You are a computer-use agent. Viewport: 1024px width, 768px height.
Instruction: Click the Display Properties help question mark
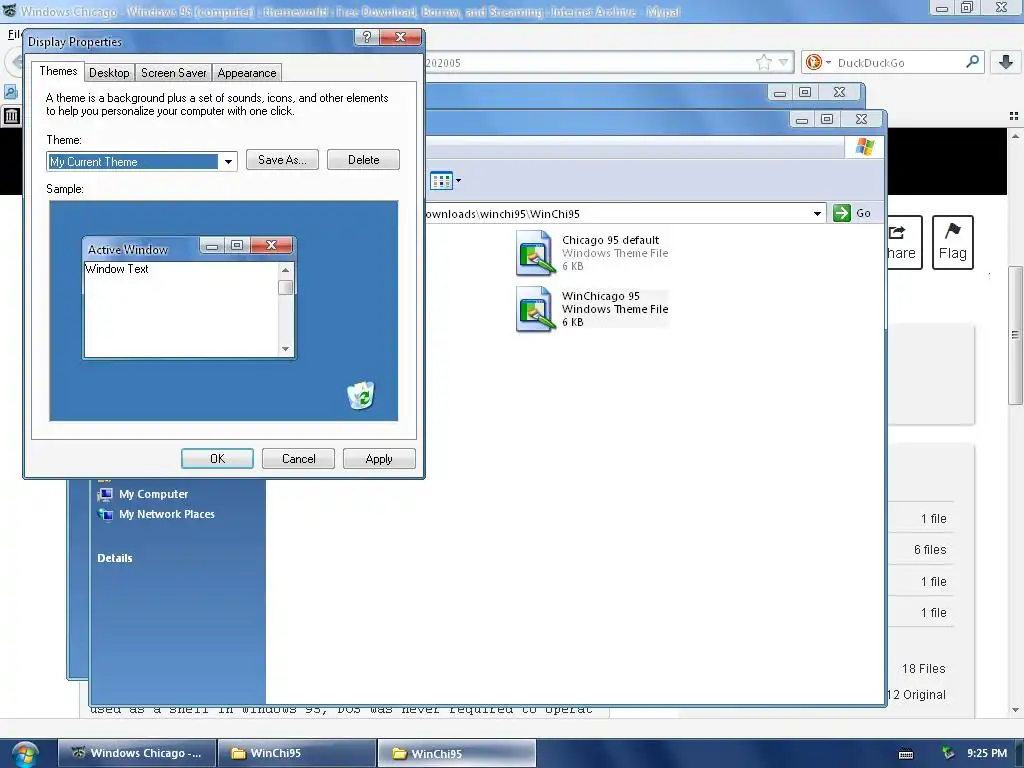(x=366, y=37)
